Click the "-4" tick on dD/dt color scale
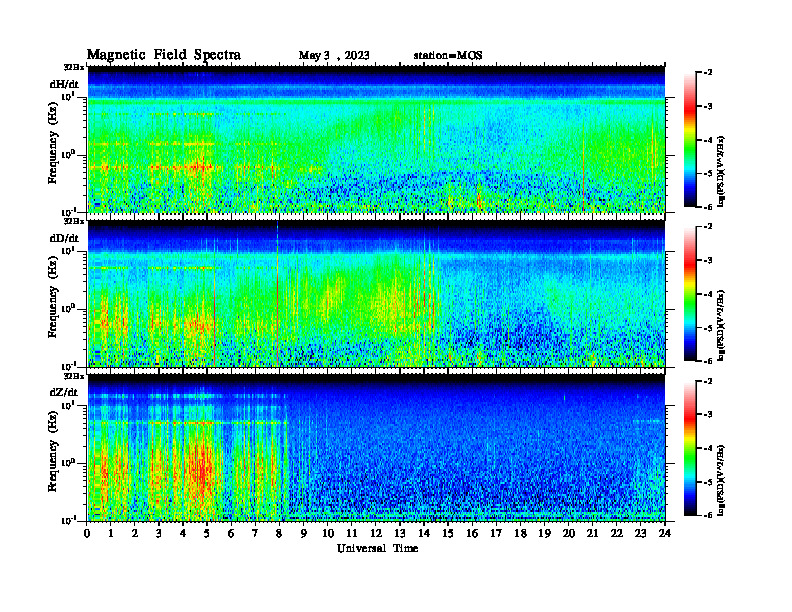Screen dimensions: 792x612 (708, 294)
